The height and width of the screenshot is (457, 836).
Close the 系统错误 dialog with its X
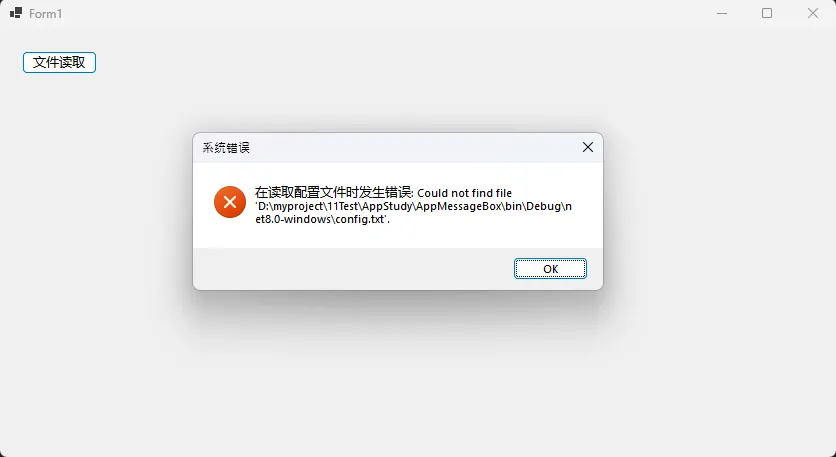(588, 147)
